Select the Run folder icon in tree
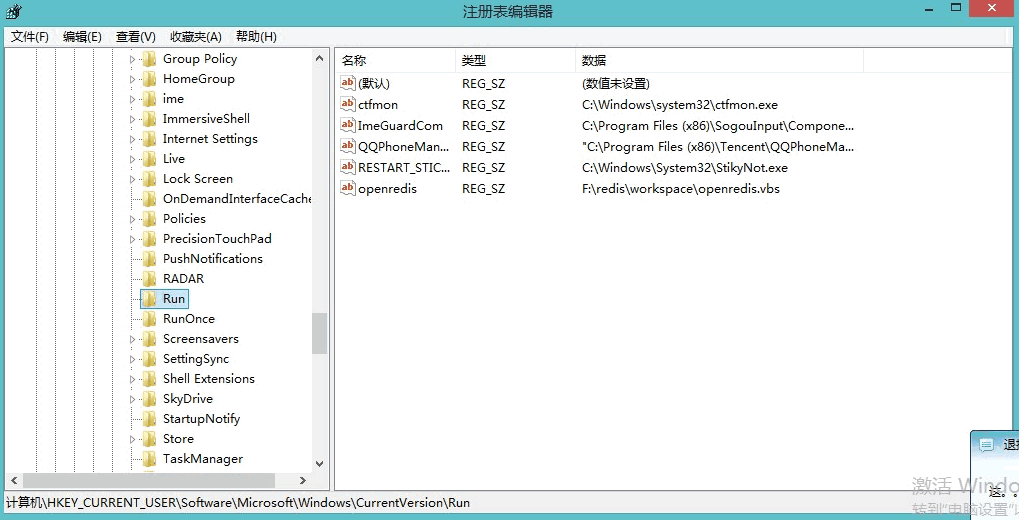 pyautogui.click(x=150, y=299)
